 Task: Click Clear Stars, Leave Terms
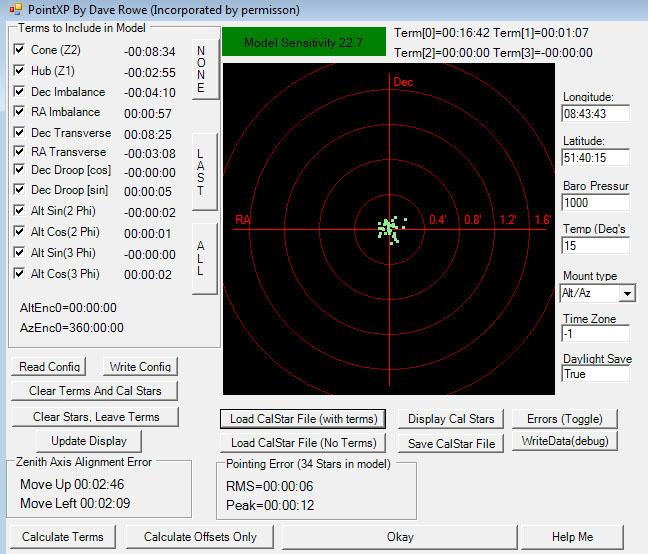[x=95, y=417]
